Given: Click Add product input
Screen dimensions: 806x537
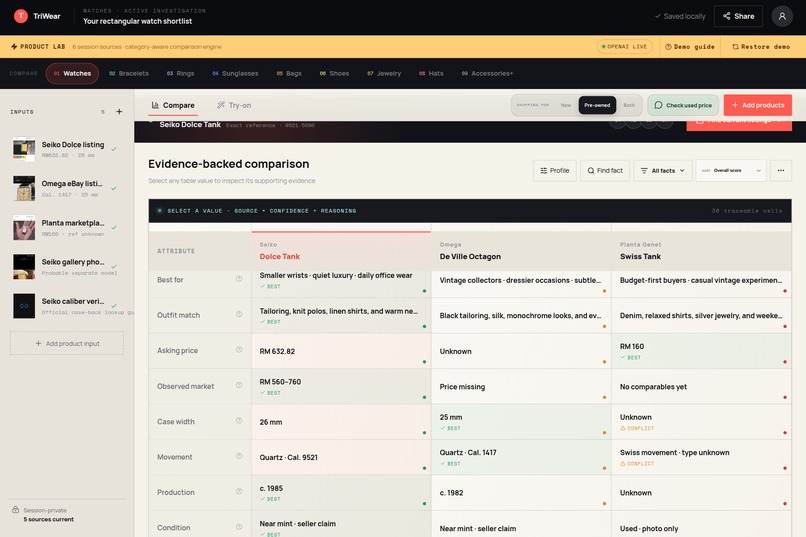Looking at the screenshot, I should (67, 343).
